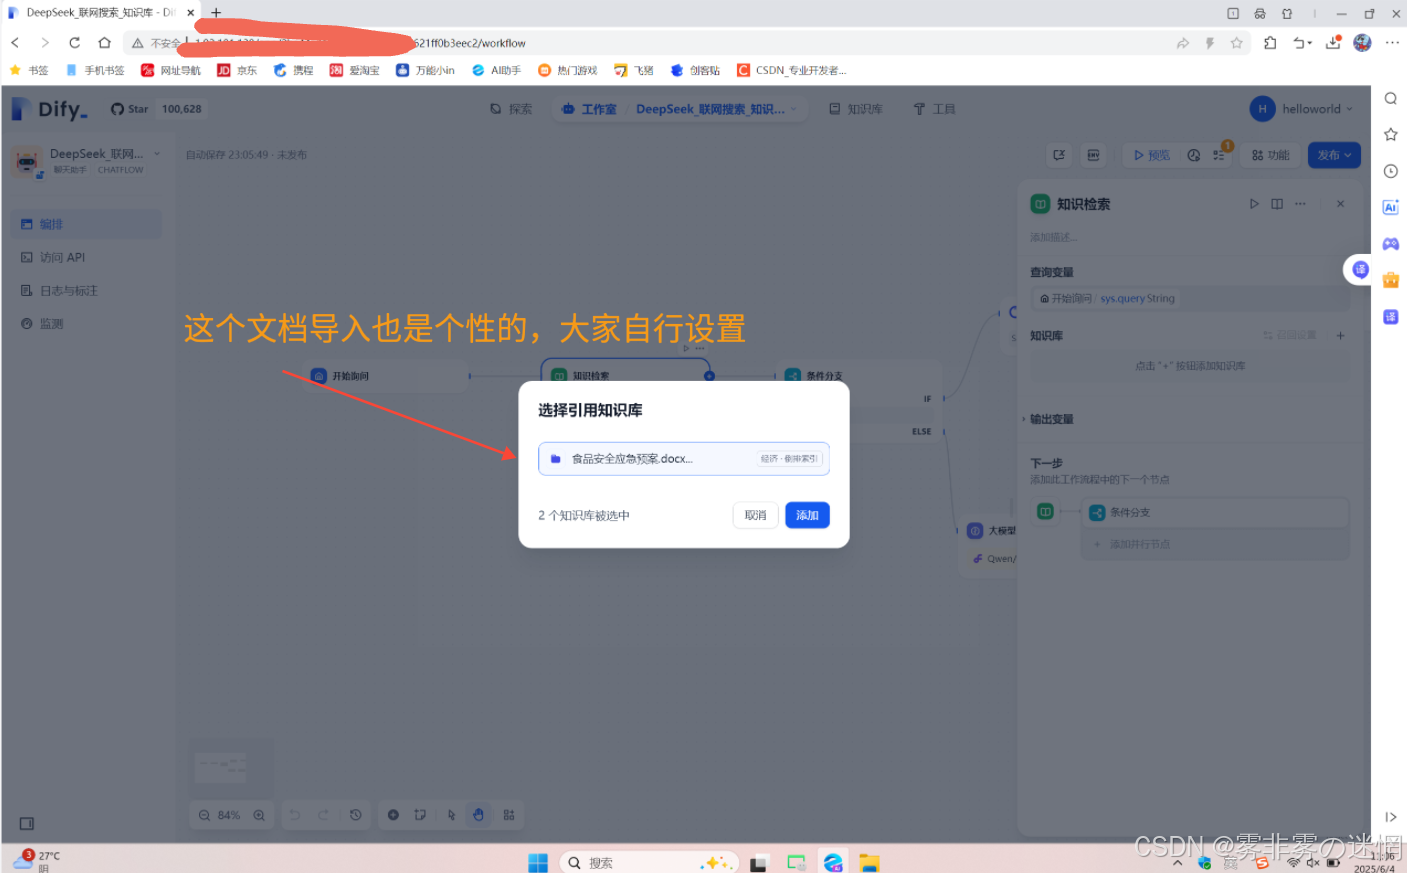The height and width of the screenshot is (873, 1407).
Task: Open the more options ellipsis in node panel
Action: click(x=1300, y=204)
